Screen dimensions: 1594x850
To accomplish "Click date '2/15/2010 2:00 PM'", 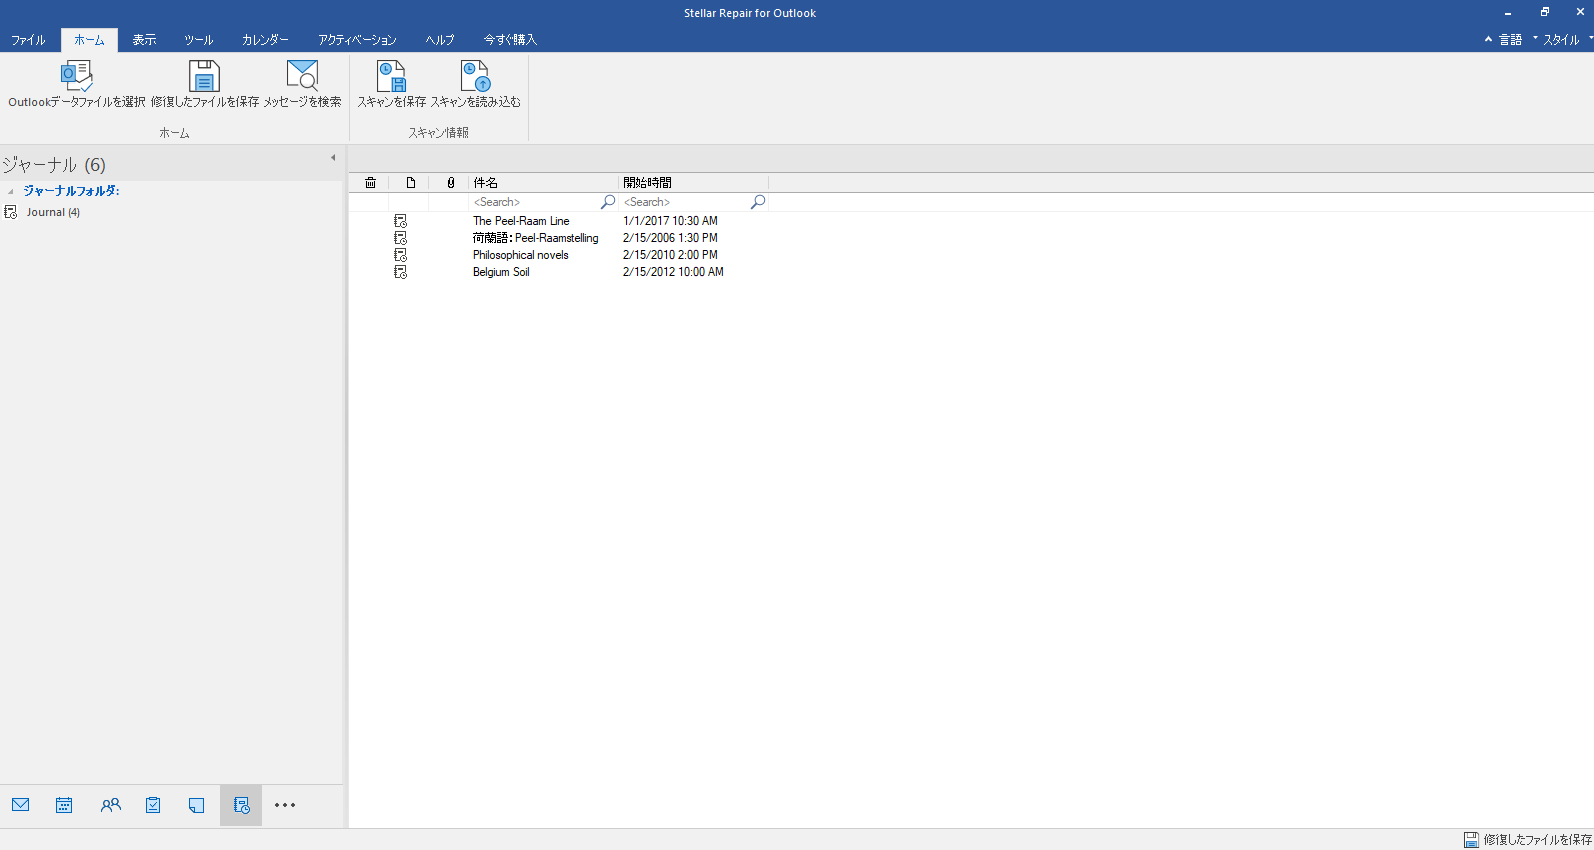I will [670, 255].
